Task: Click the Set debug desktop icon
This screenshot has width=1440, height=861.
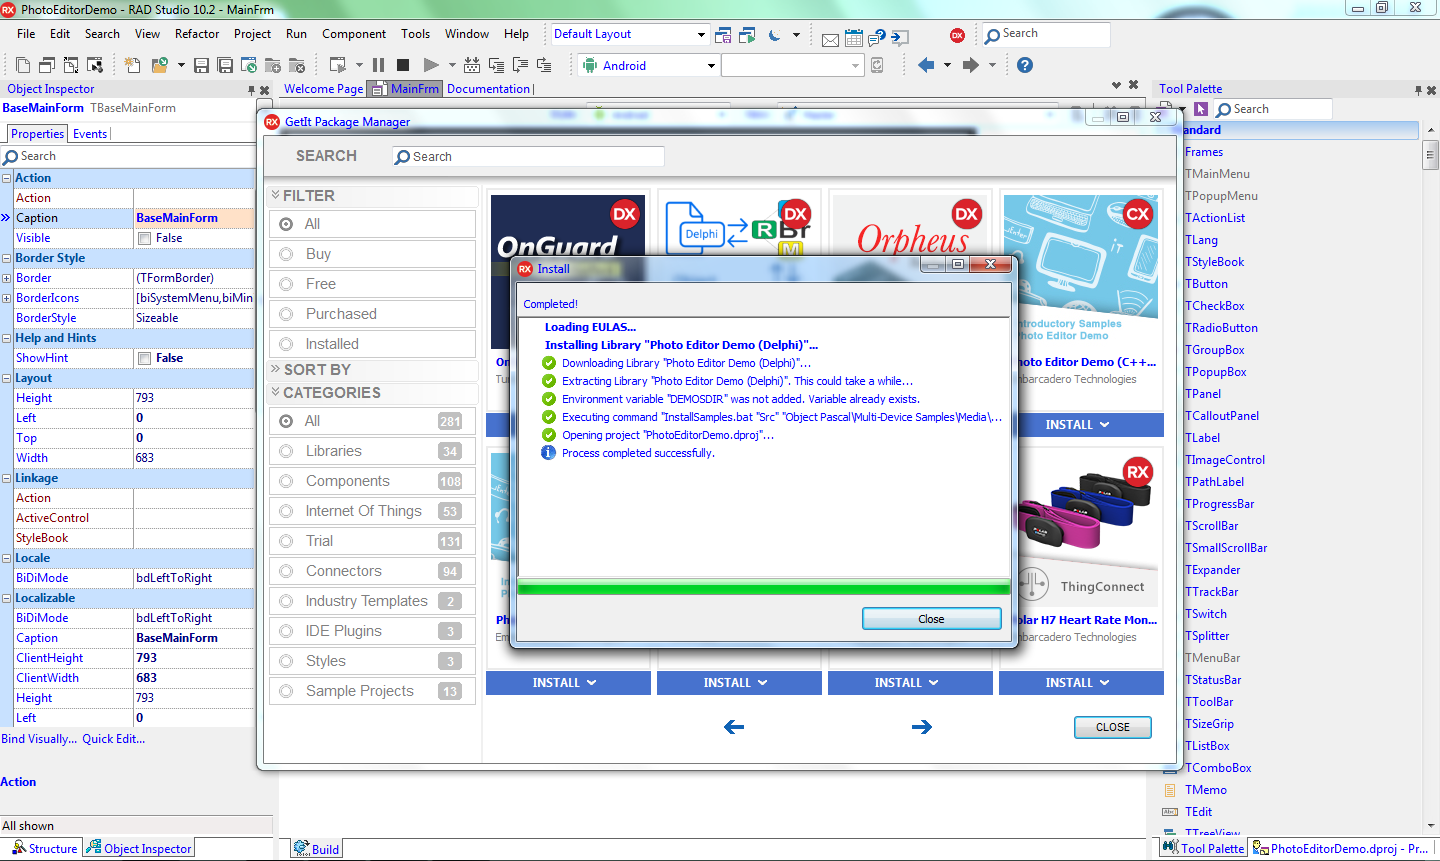Action: [748, 35]
